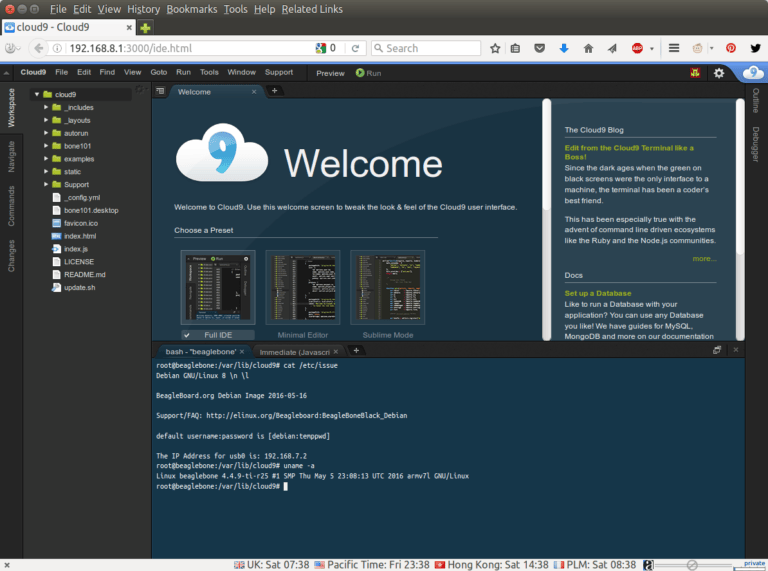
Task: Click the Pocket save icon
Action: click(539, 48)
